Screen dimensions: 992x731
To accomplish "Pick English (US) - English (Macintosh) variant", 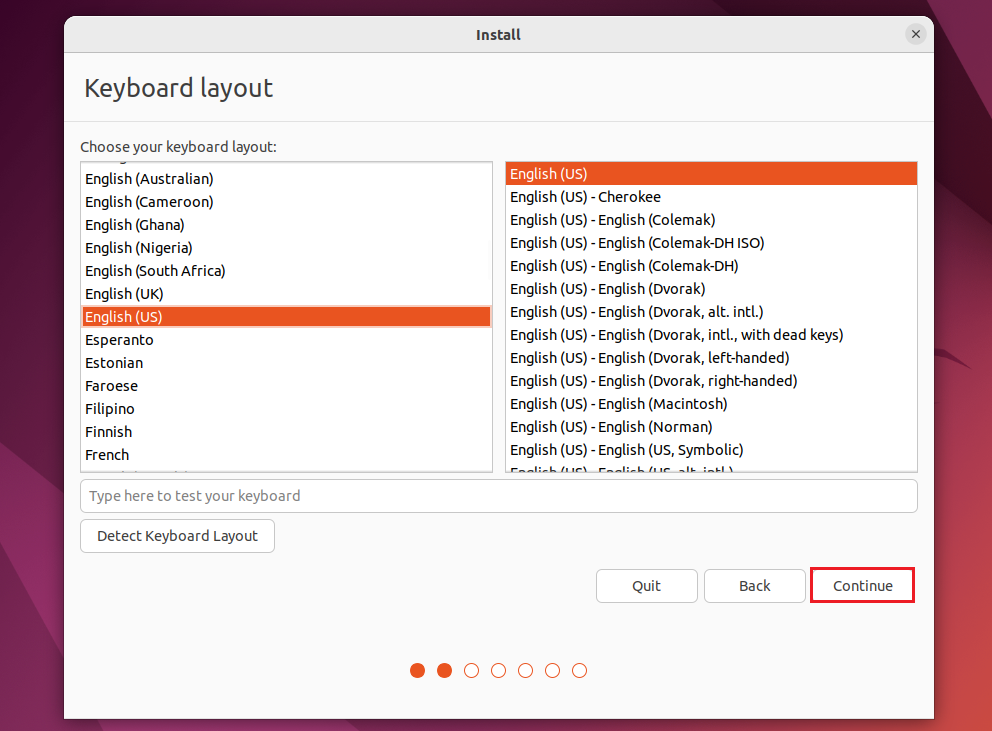I will [x=618, y=403].
